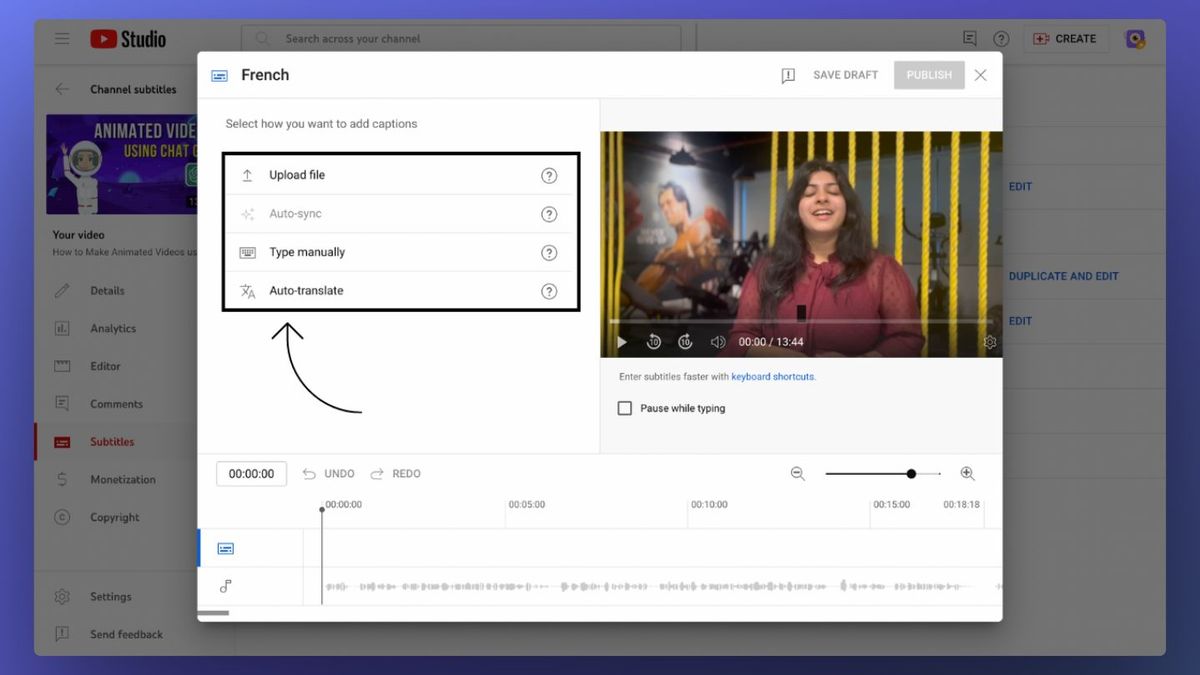Image resolution: width=1200 pixels, height=675 pixels.
Task: Select the Auto-translate option
Action: click(400, 291)
